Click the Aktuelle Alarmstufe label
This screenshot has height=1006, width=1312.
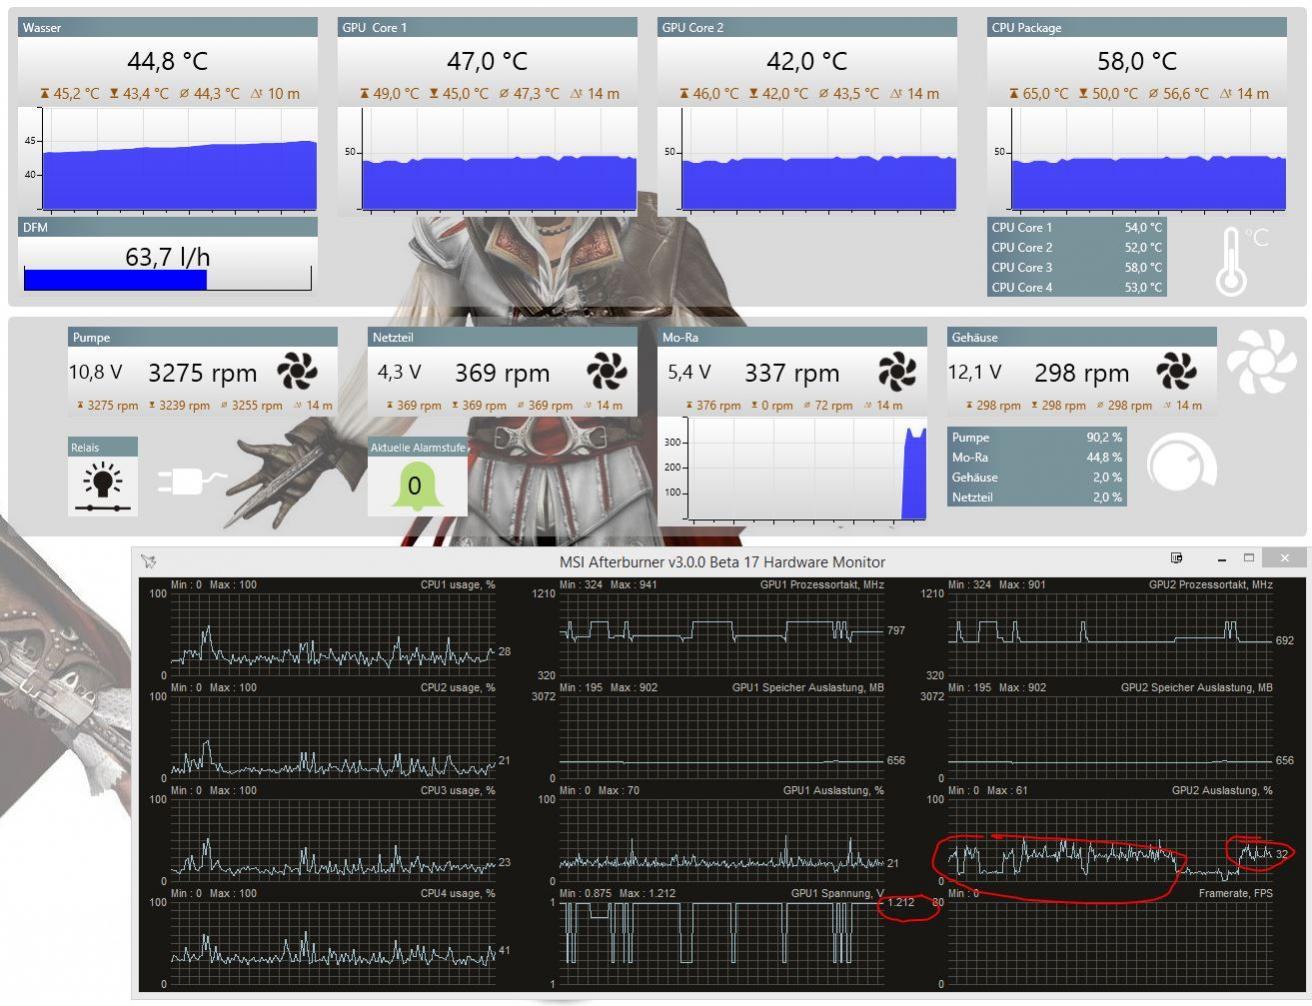[x=418, y=448]
